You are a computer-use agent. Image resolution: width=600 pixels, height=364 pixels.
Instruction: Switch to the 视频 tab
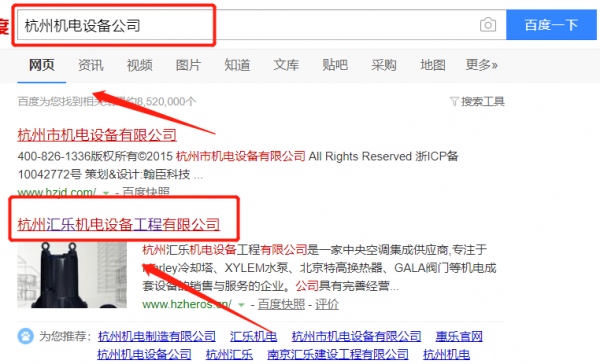pos(140,65)
